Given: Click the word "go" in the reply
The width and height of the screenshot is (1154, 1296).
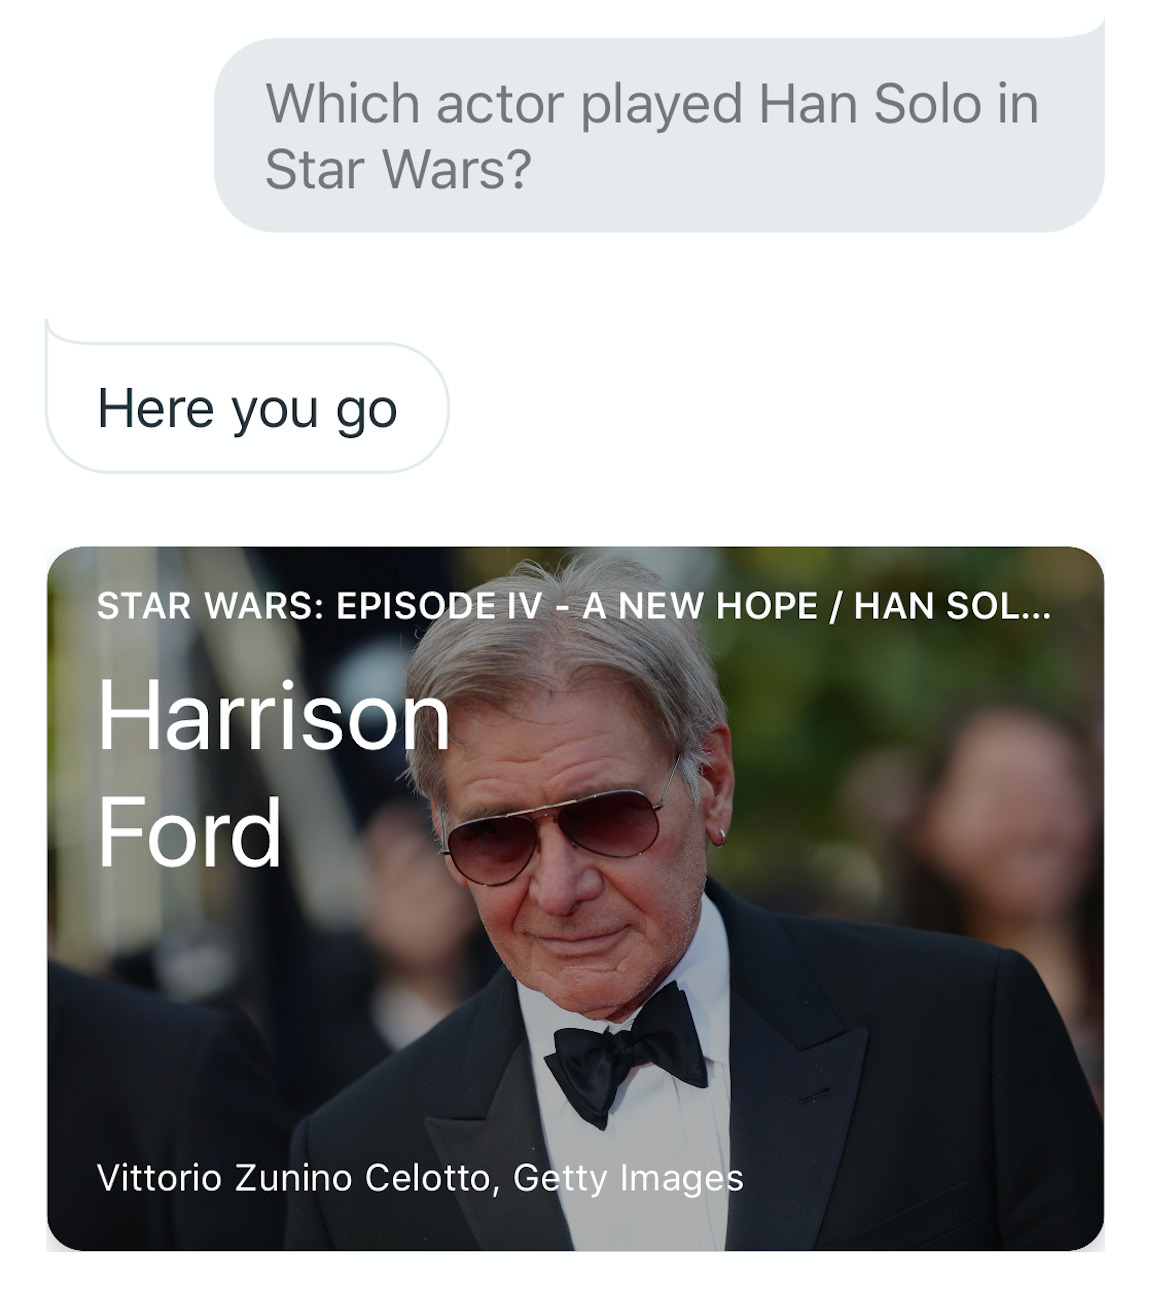Looking at the screenshot, I should point(366,410).
